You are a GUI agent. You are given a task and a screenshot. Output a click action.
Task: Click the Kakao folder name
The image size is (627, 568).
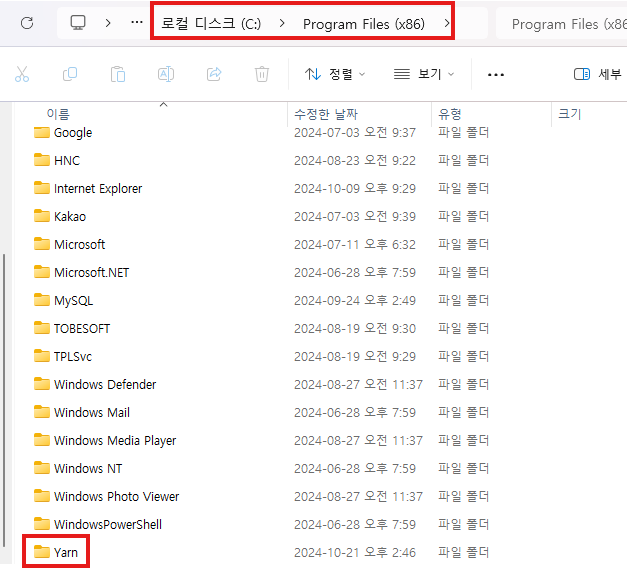pyautogui.click(x=70, y=217)
